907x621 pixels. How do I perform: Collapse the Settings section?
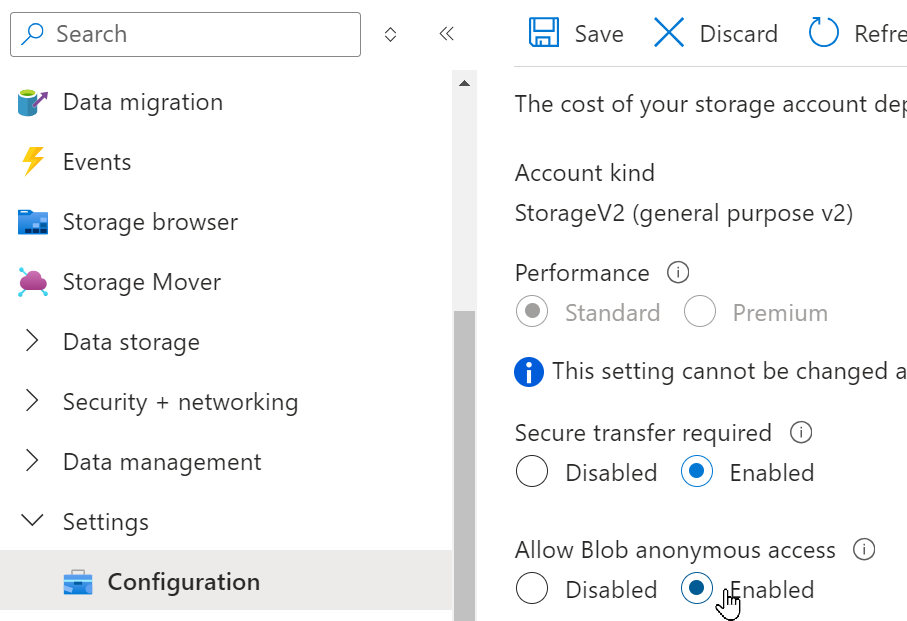(106, 521)
